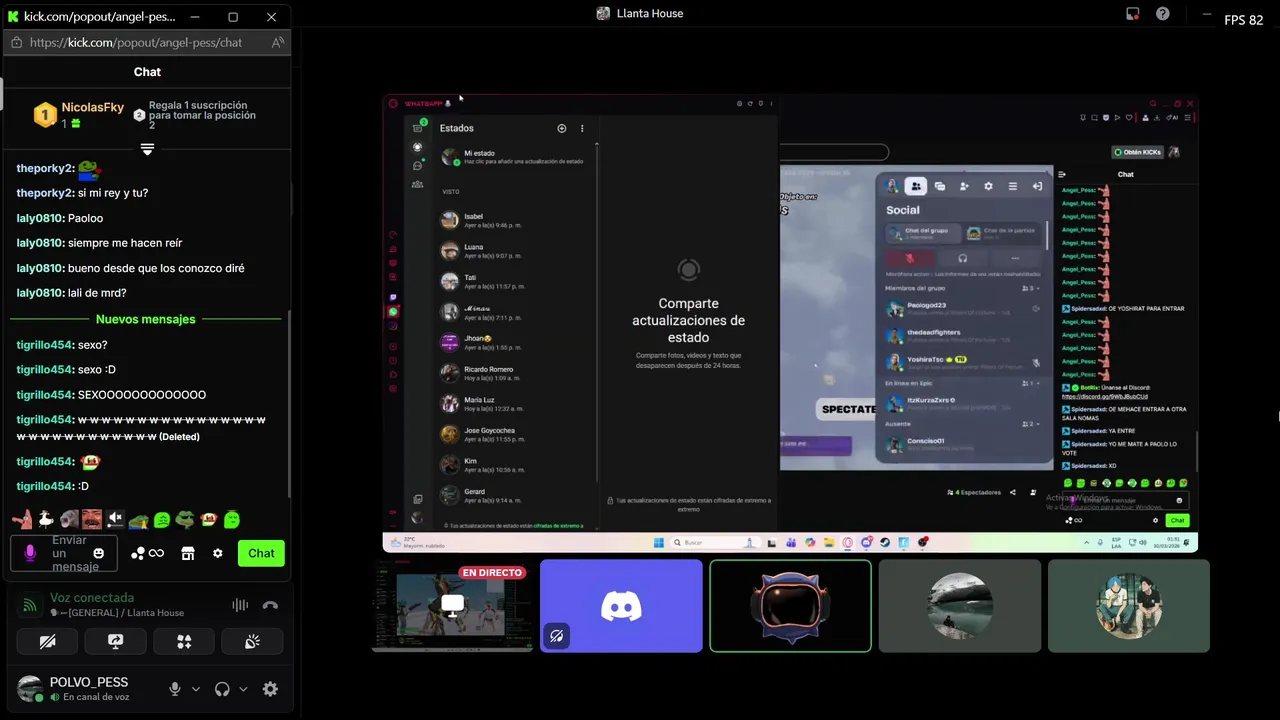Select the mountain lake avatar participant tile
1280x720 pixels.
[960, 606]
